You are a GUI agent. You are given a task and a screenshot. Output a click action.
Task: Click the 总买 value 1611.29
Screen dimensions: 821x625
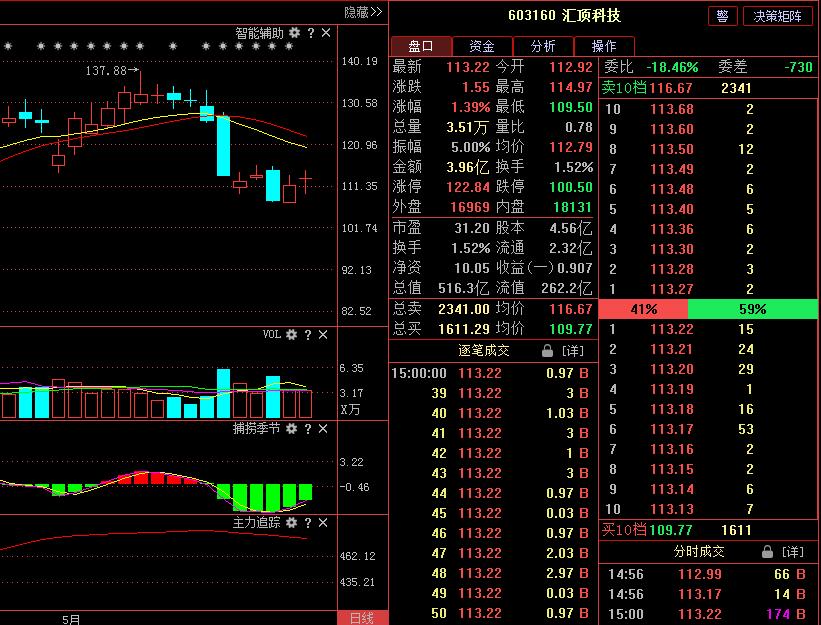[x=463, y=329]
